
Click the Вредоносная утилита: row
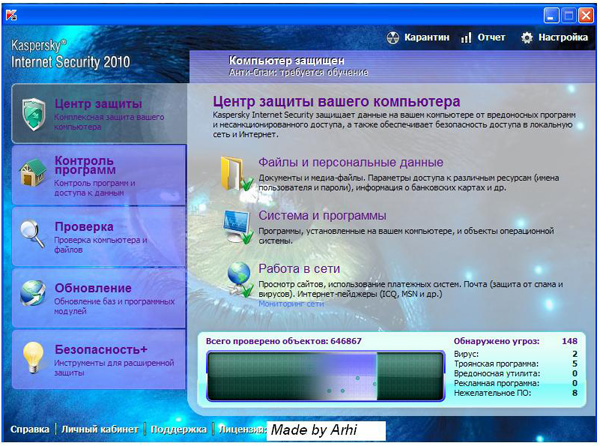click(515, 373)
